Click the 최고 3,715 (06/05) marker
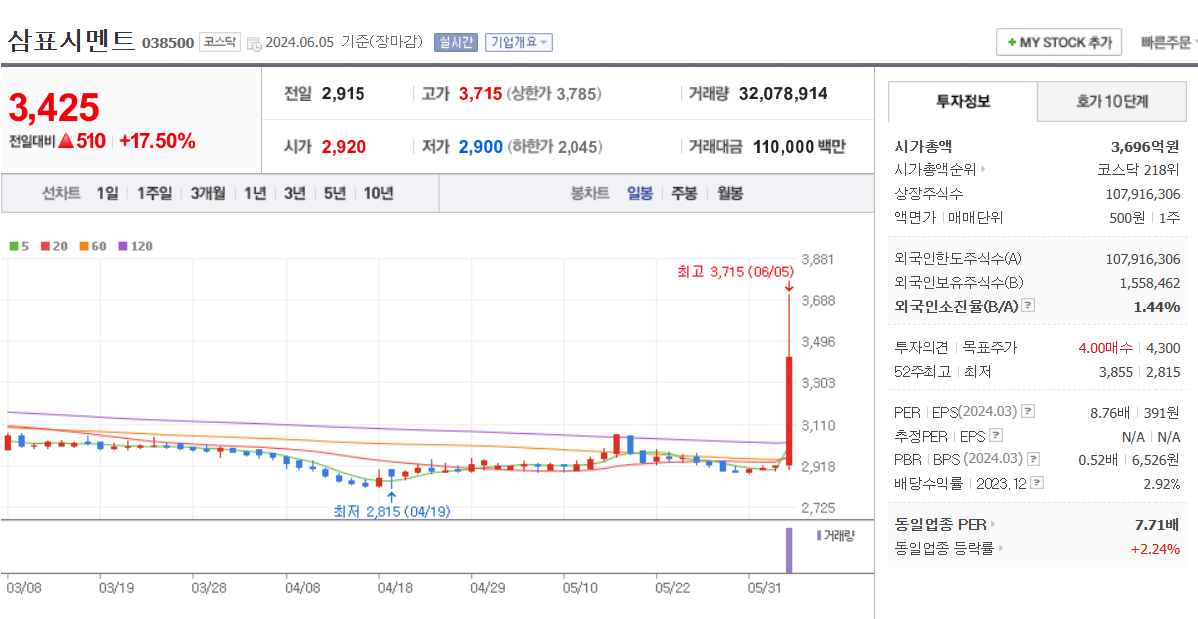 click(736, 271)
